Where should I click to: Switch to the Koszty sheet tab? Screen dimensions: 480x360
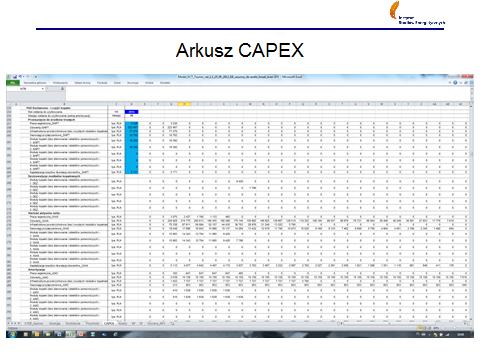(x=123, y=323)
